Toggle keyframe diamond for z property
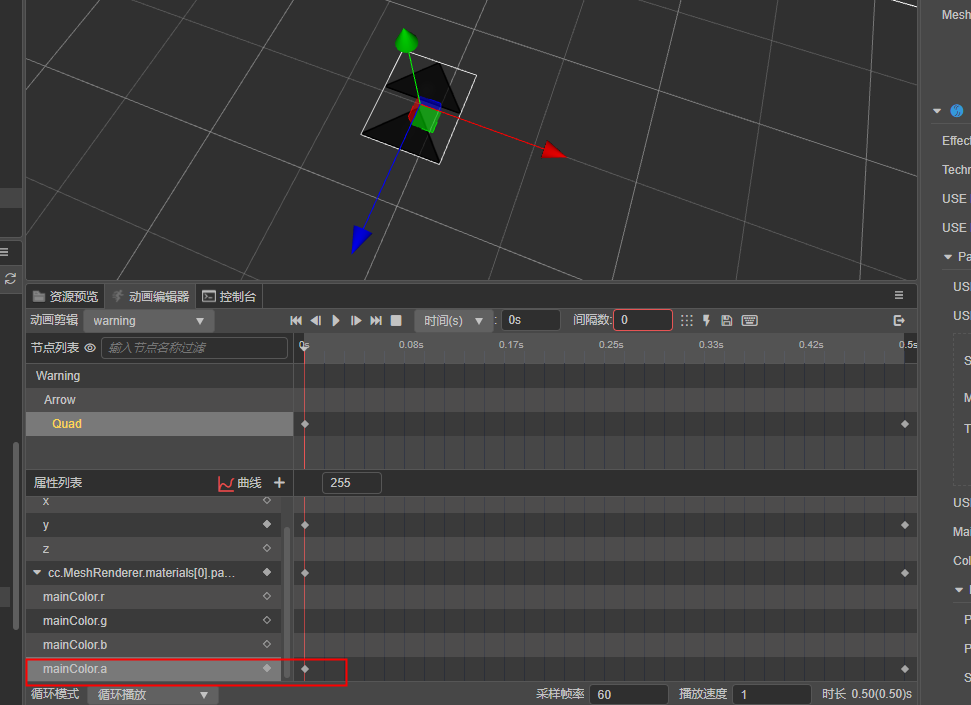Viewport: 971px width, 705px height. tap(267, 548)
